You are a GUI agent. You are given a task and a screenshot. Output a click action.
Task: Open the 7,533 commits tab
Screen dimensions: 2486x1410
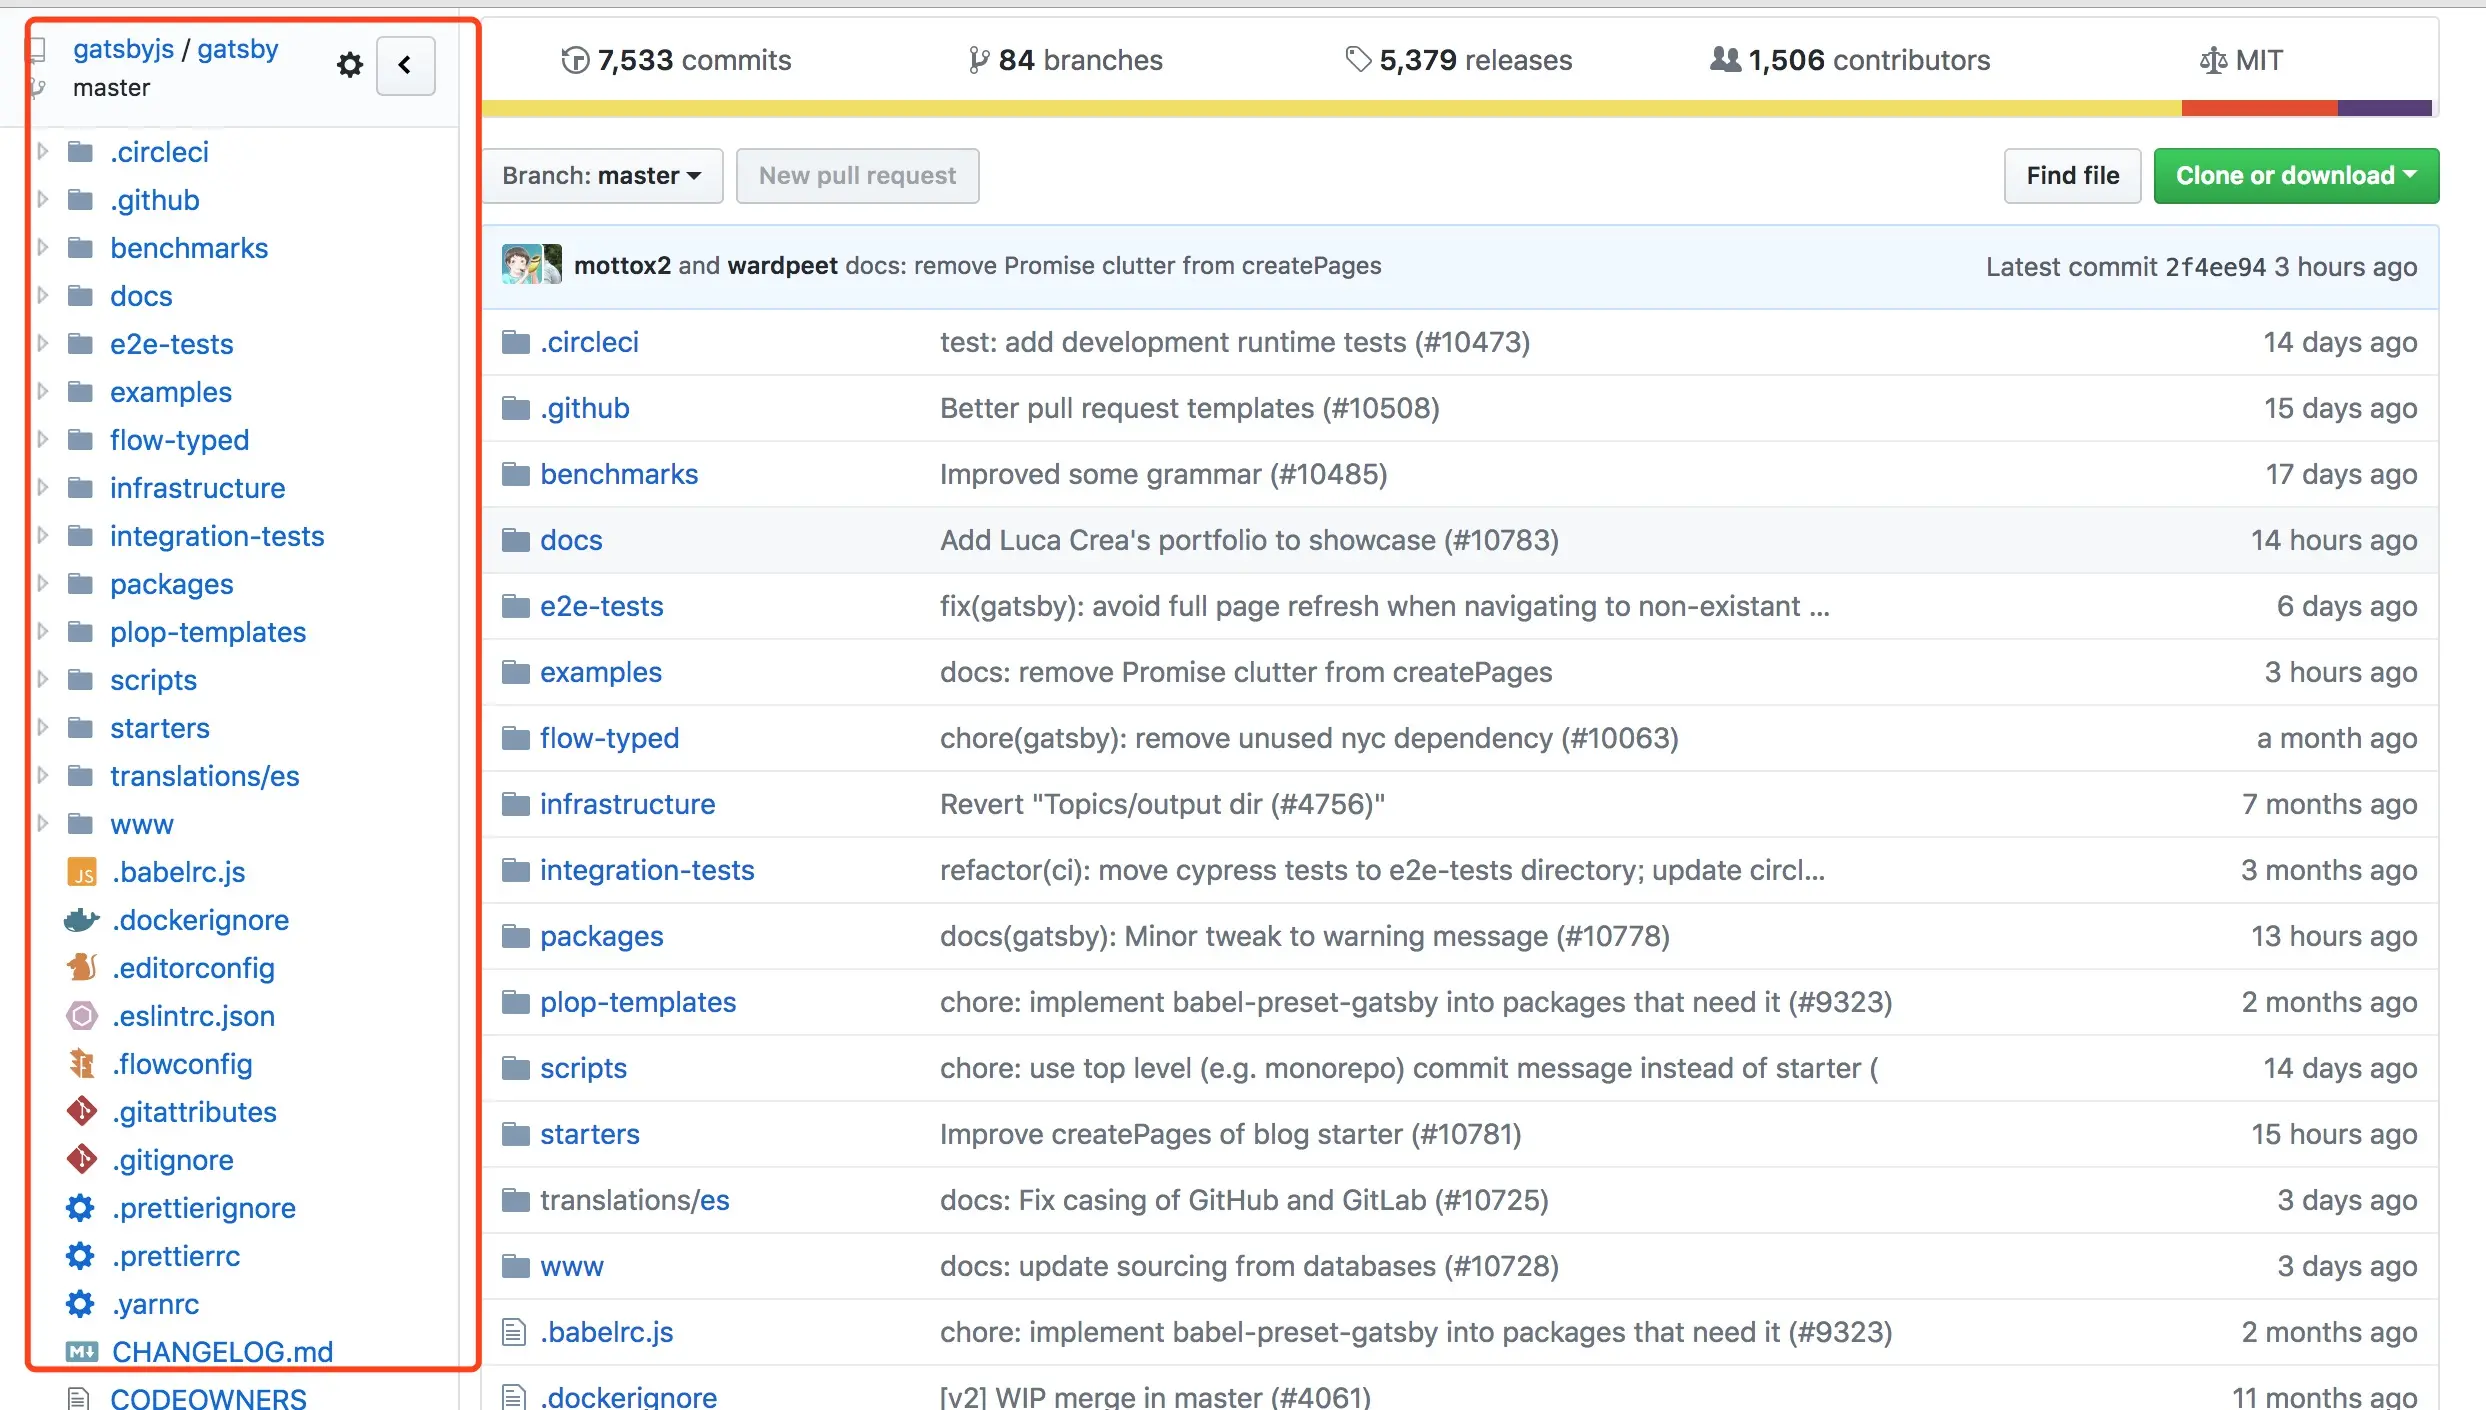[676, 60]
